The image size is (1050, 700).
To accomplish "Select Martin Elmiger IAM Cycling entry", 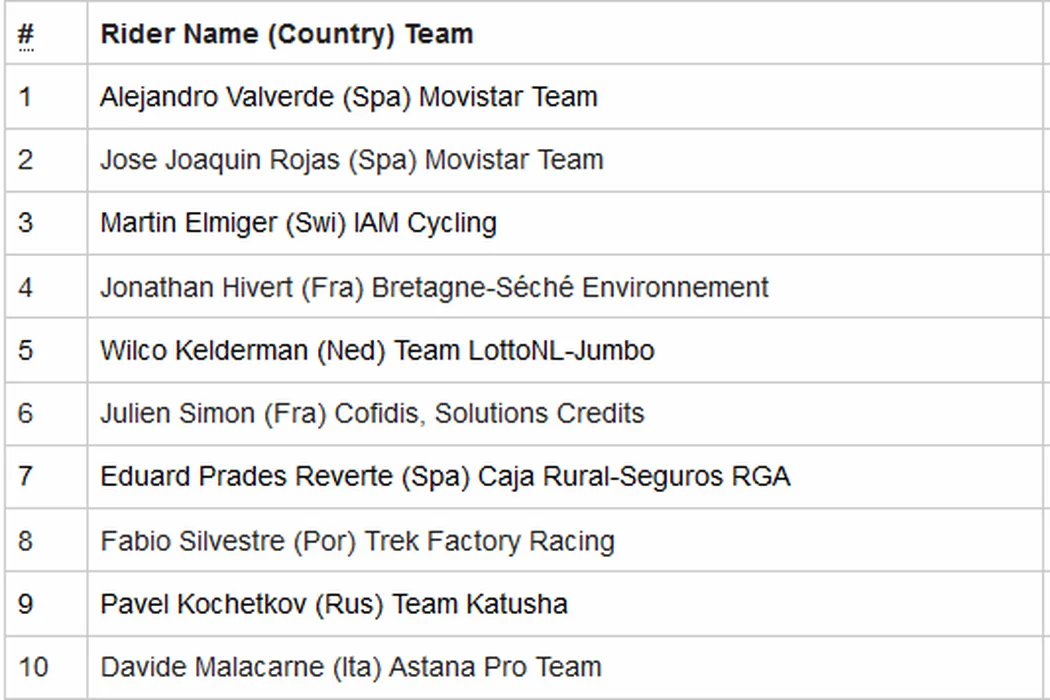I will (298, 223).
